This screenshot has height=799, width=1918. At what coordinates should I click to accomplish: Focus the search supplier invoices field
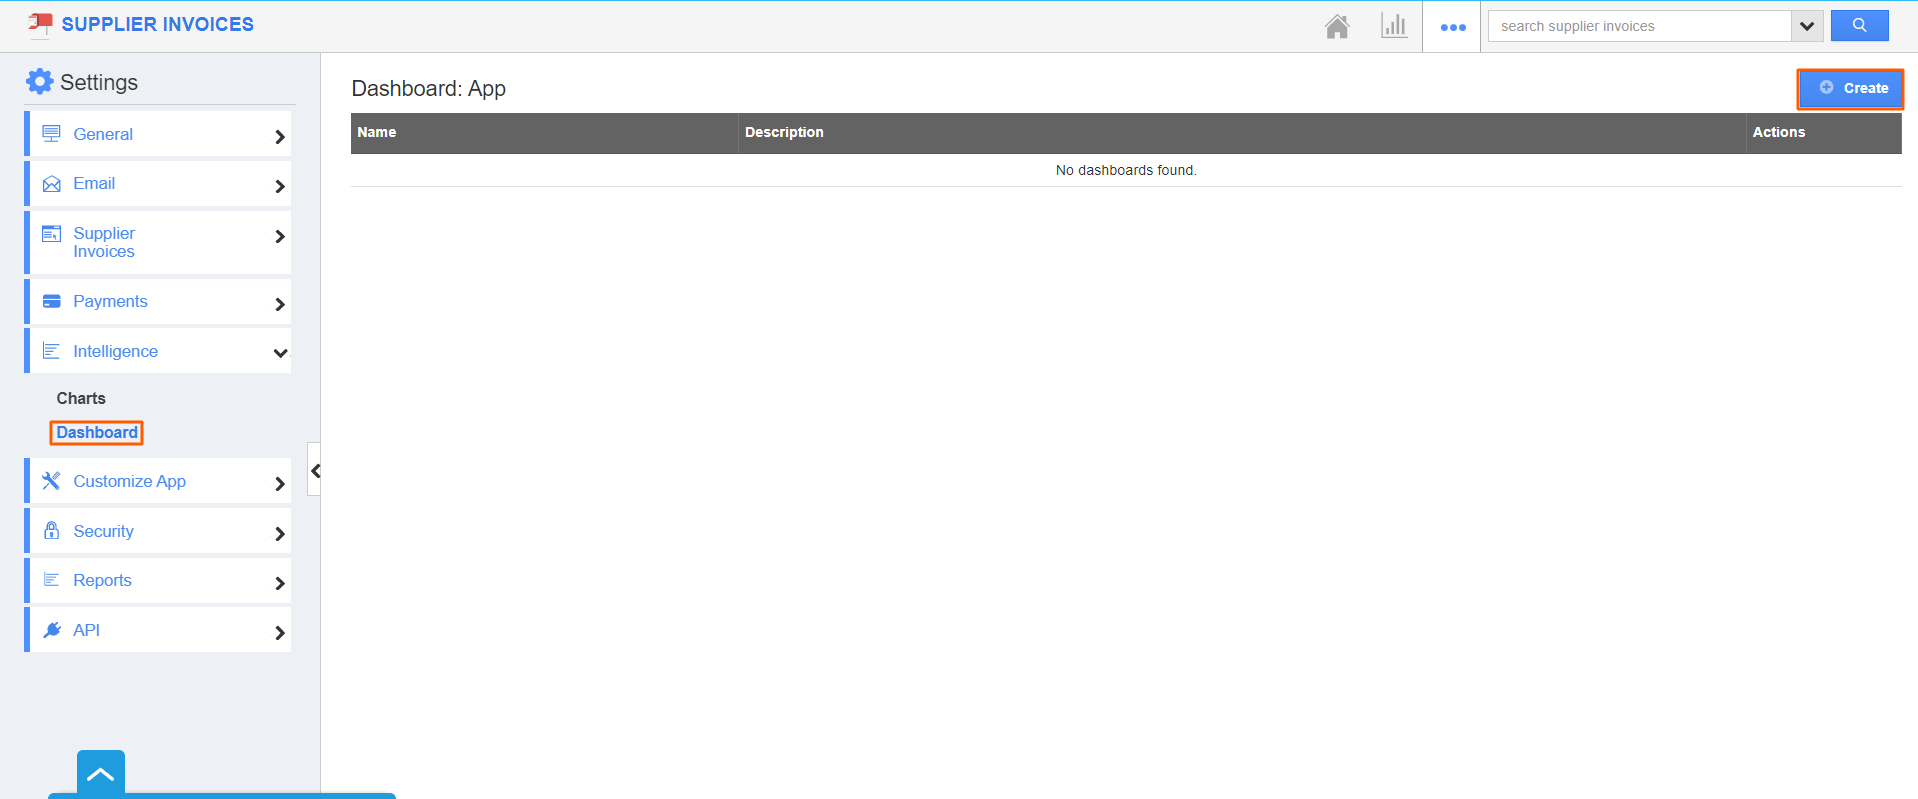tap(1640, 26)
